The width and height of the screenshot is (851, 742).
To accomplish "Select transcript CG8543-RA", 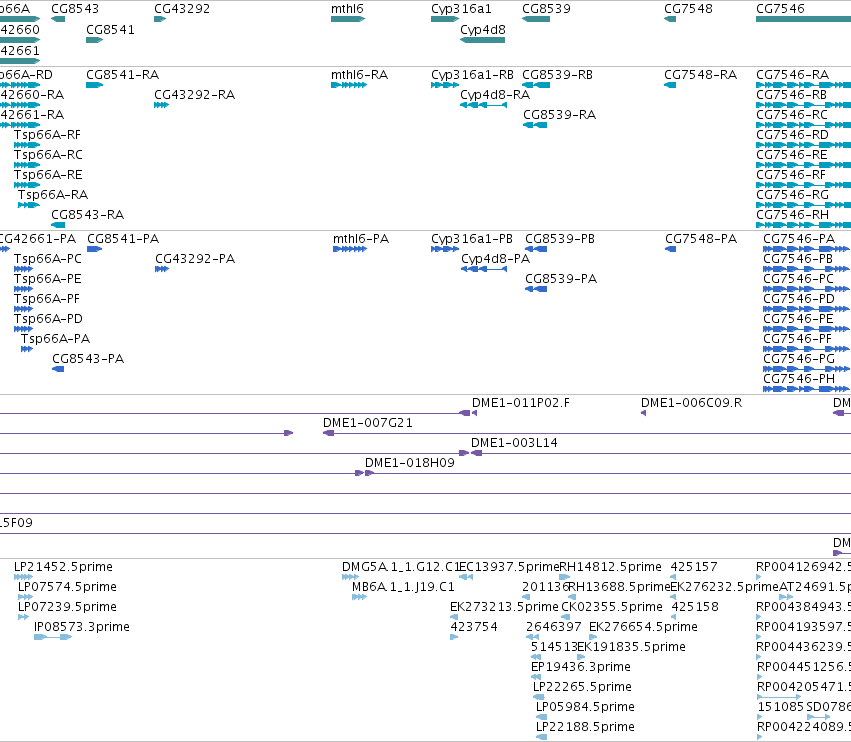I will click(x=87, y=215).
